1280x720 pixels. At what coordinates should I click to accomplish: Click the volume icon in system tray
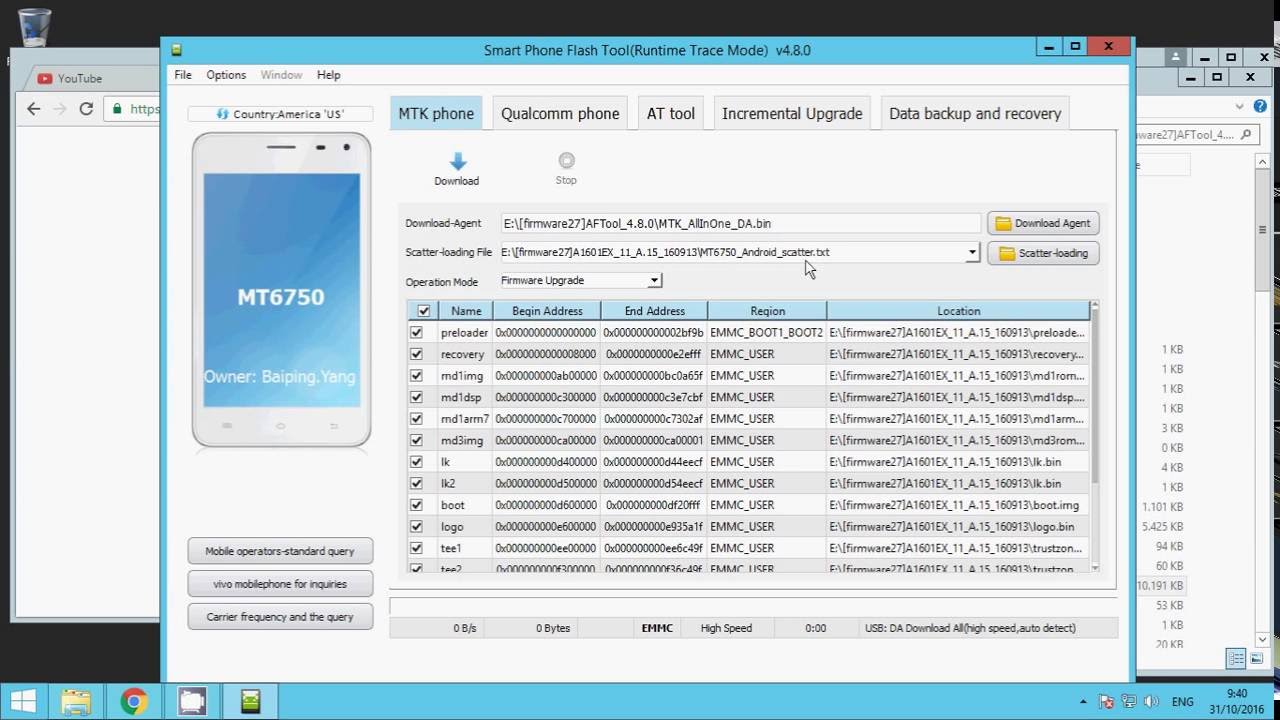1150,702
